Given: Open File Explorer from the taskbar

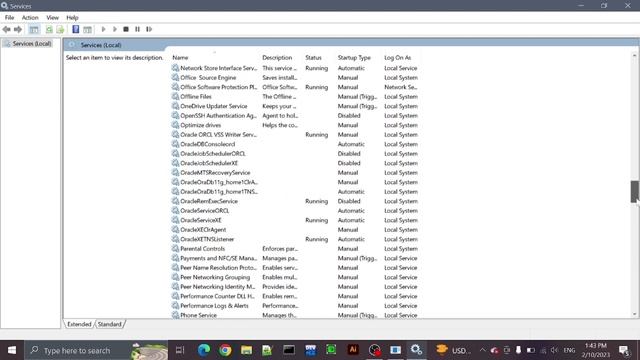Looking at the screenshot, I should 246,350.
